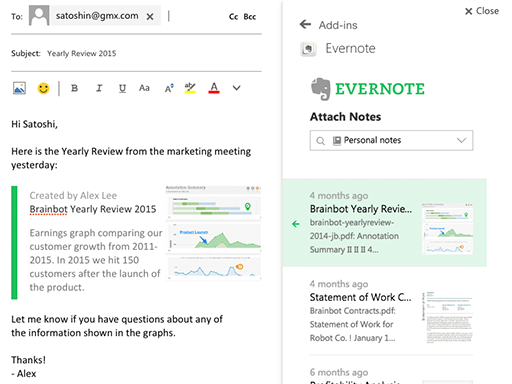
Task: Click the superscript A font icon
Action: [x=169, y=88]
